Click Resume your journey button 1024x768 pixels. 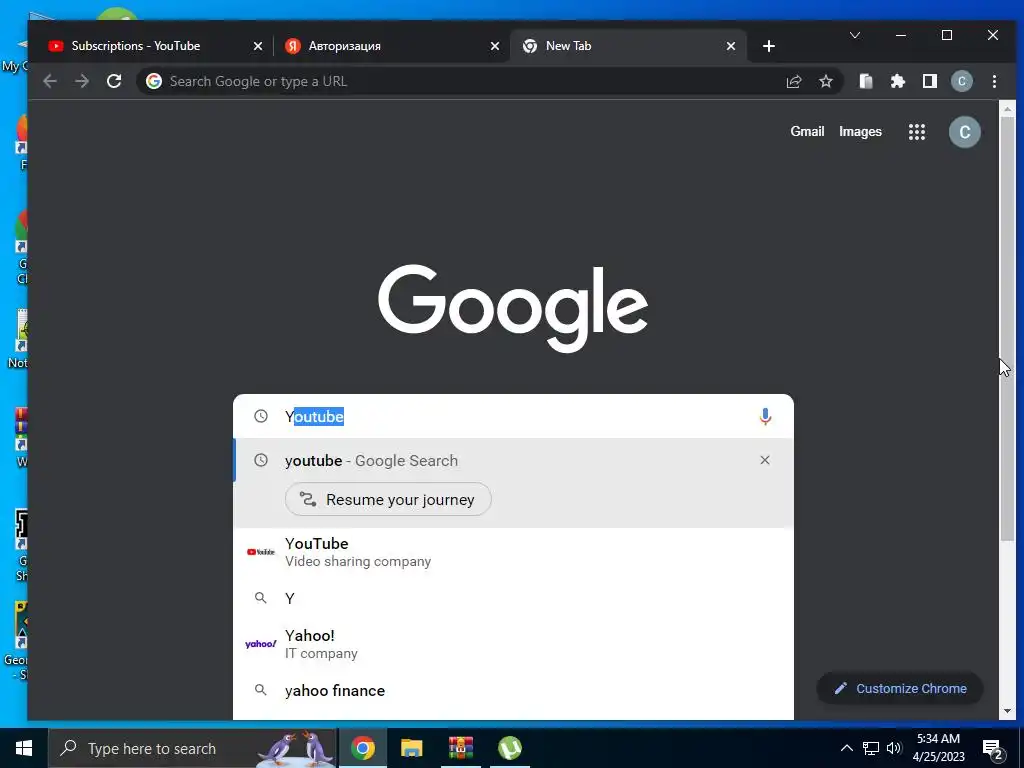[388, 500]
